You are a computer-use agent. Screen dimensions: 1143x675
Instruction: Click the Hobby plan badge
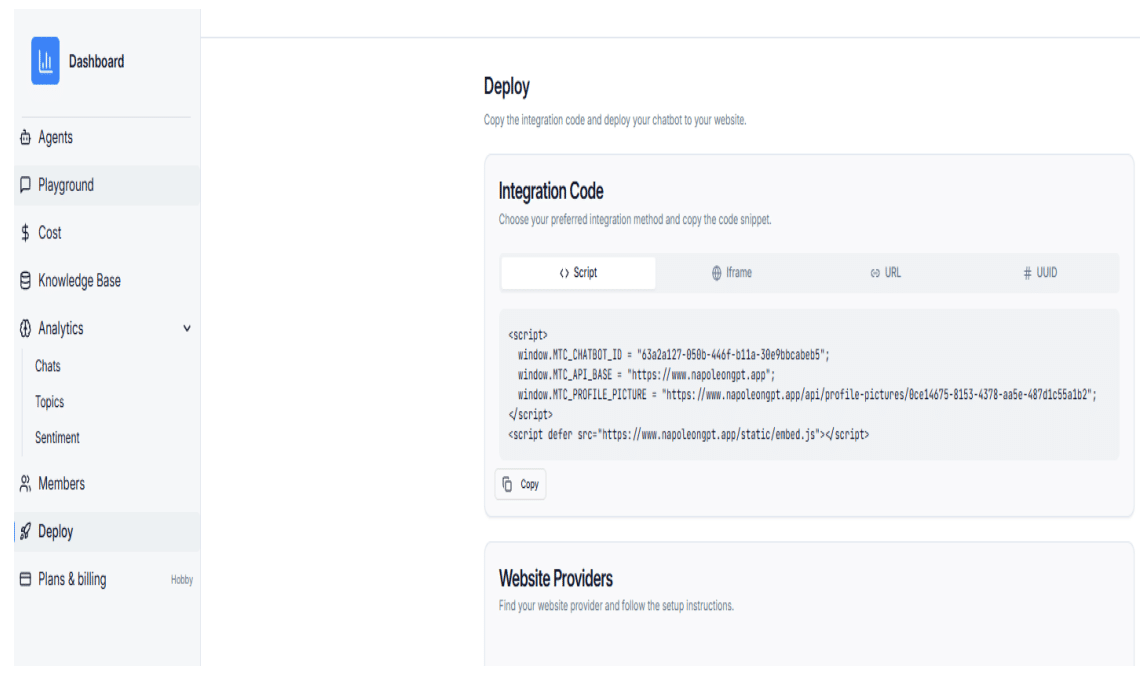click(182, 580)
